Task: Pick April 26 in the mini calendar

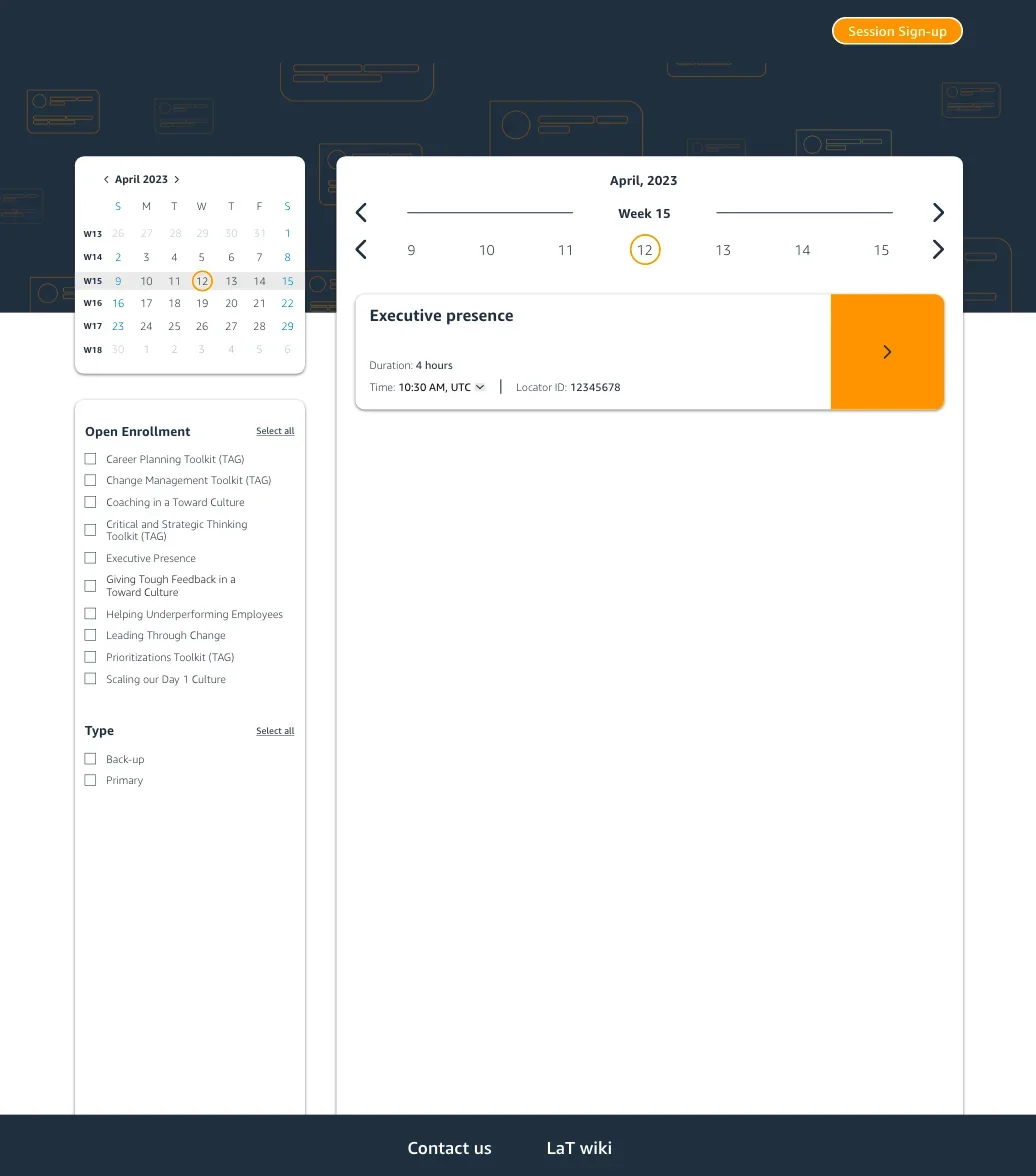Action: (202, 326)
